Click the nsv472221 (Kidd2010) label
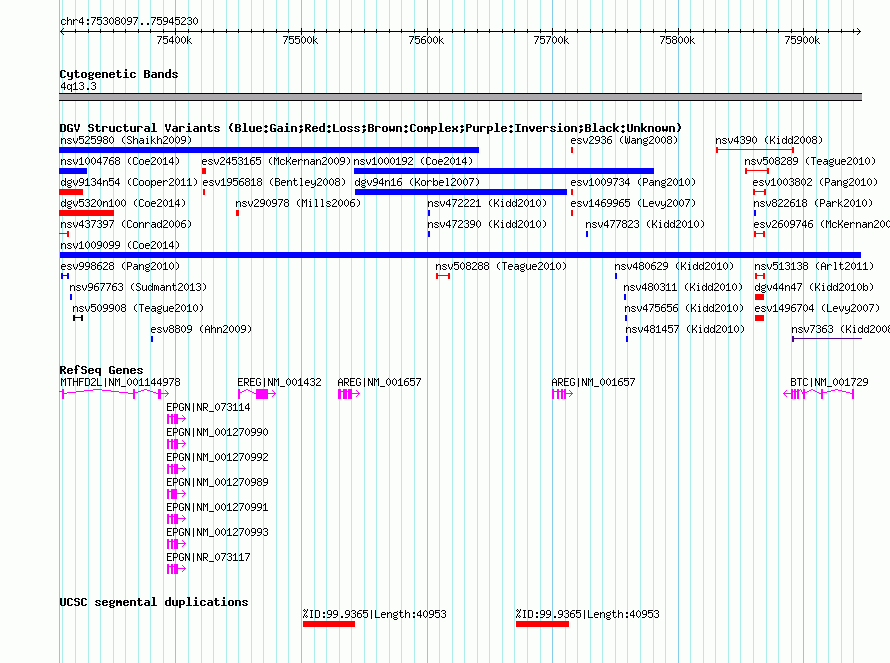890x663 pixels. click(x=487, y=203)
